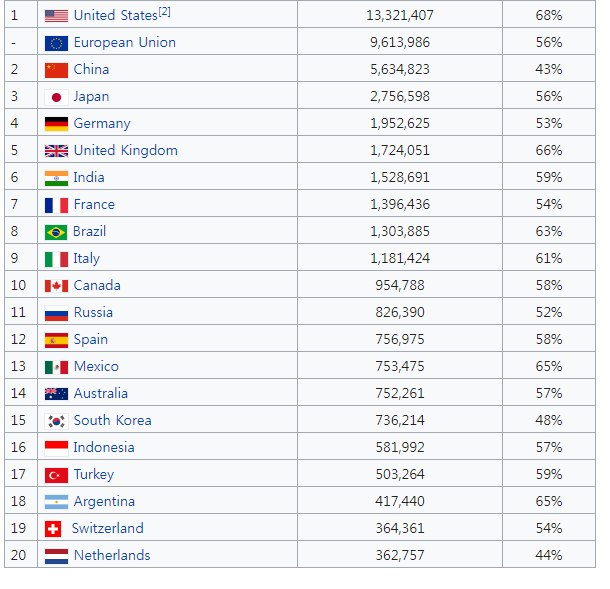Go to the Australia link

[101, 393]
